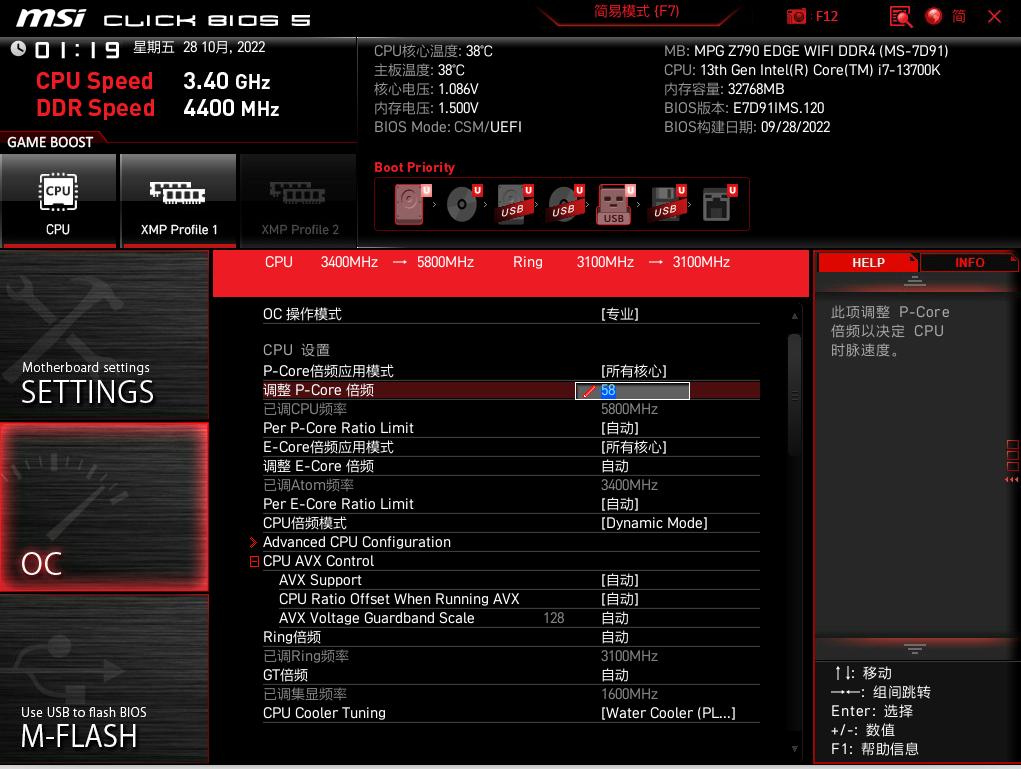Switch to EZ mode via 简易模式 (F7)

tap(636, 12)
